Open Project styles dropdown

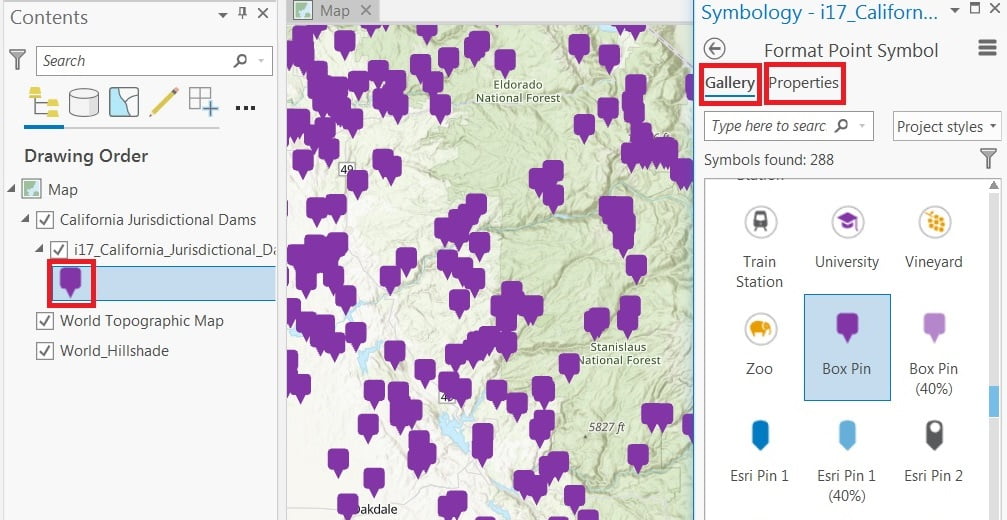pyautogui.click(x=947, y=126)
